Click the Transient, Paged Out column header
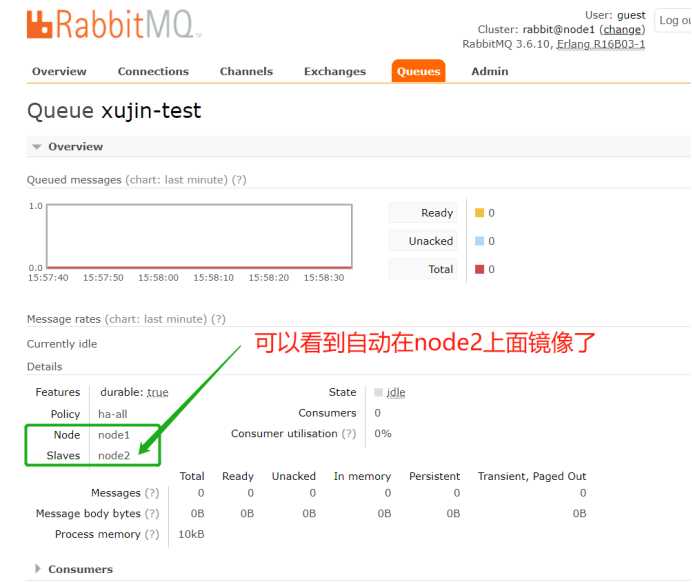692x583 pixels. click(x=532, y=477)
